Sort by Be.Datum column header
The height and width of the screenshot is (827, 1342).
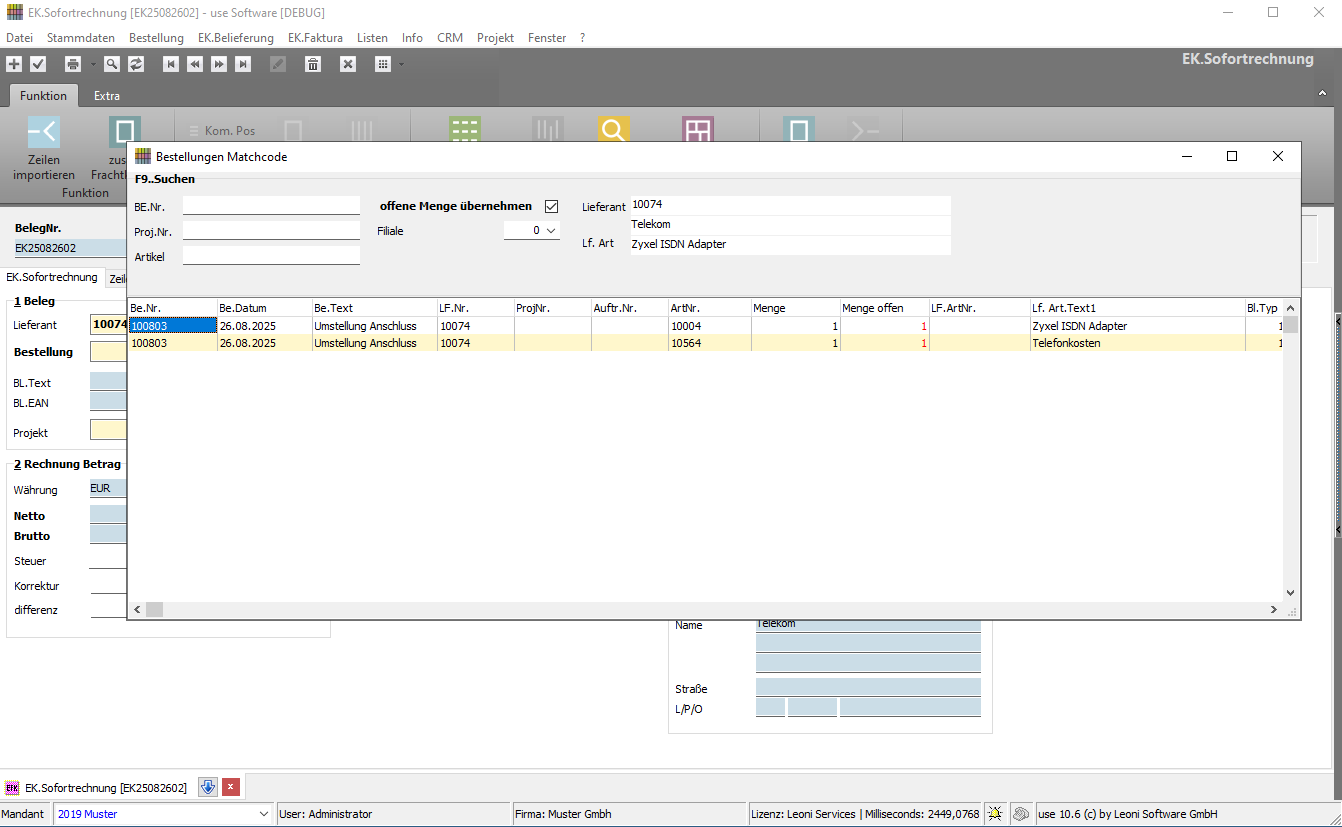(x=264, y=308)
